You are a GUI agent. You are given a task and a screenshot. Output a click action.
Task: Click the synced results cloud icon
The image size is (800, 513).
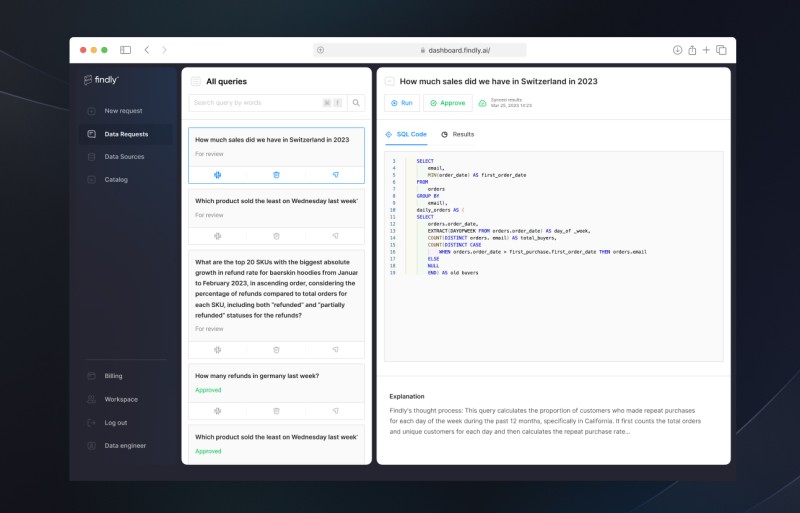(x=482, y=103)
